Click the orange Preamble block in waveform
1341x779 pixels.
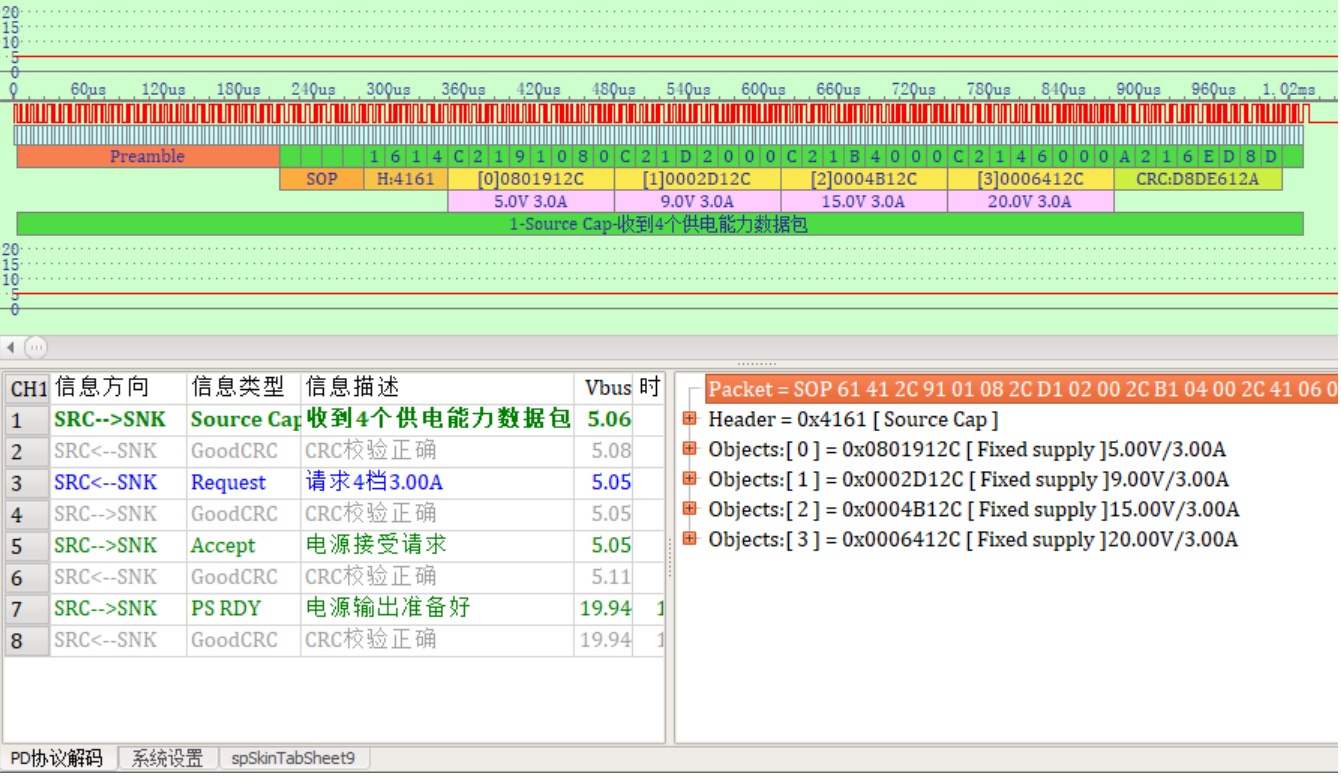pyautogui.click(x=147, y=157)
